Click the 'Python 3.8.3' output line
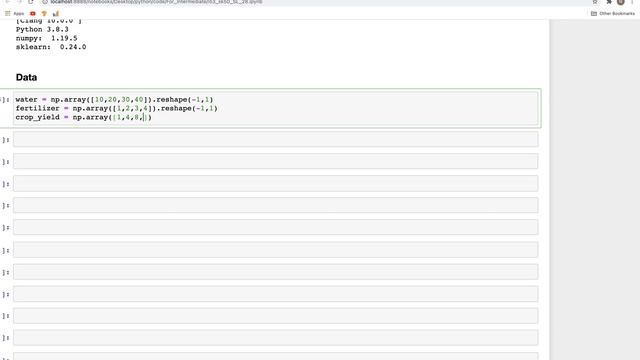This screenshot has width=640, height=360. click(42, 29)
